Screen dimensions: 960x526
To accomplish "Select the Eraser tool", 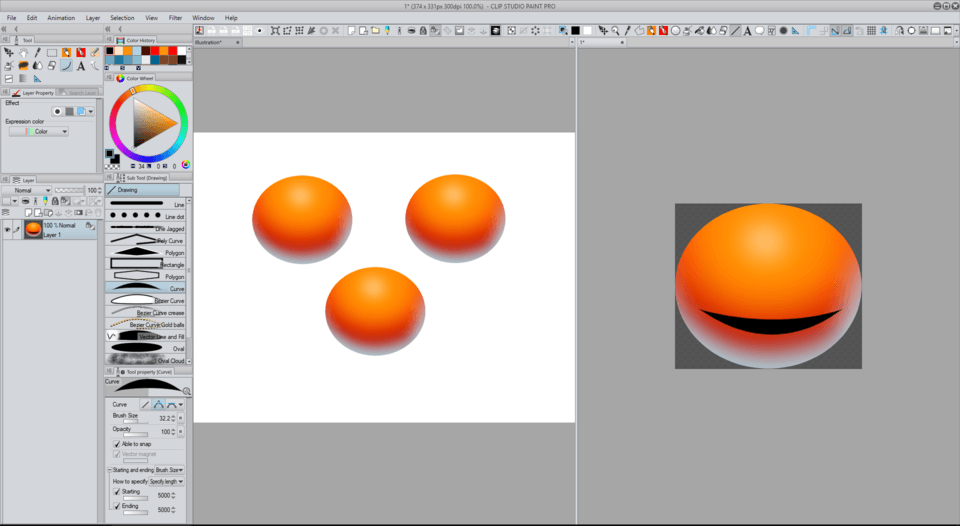I will tap(52, 66).
